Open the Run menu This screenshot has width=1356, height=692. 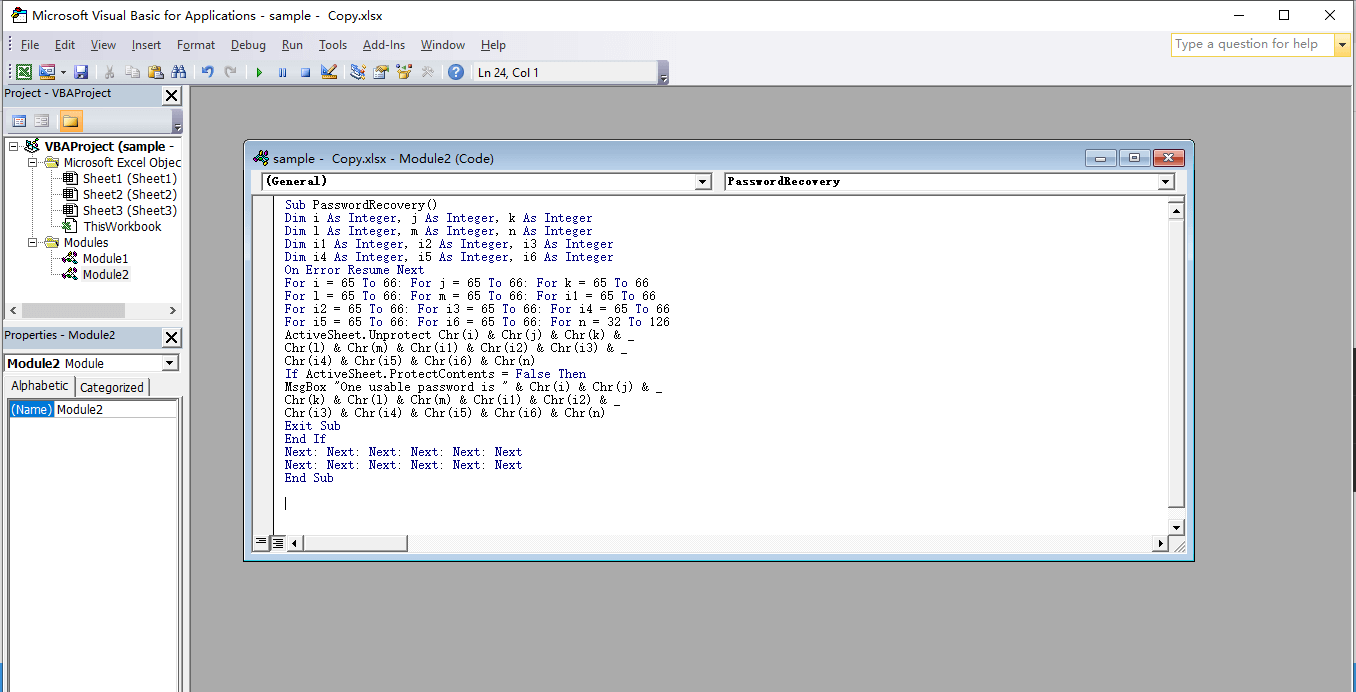[x=292, y=44]
